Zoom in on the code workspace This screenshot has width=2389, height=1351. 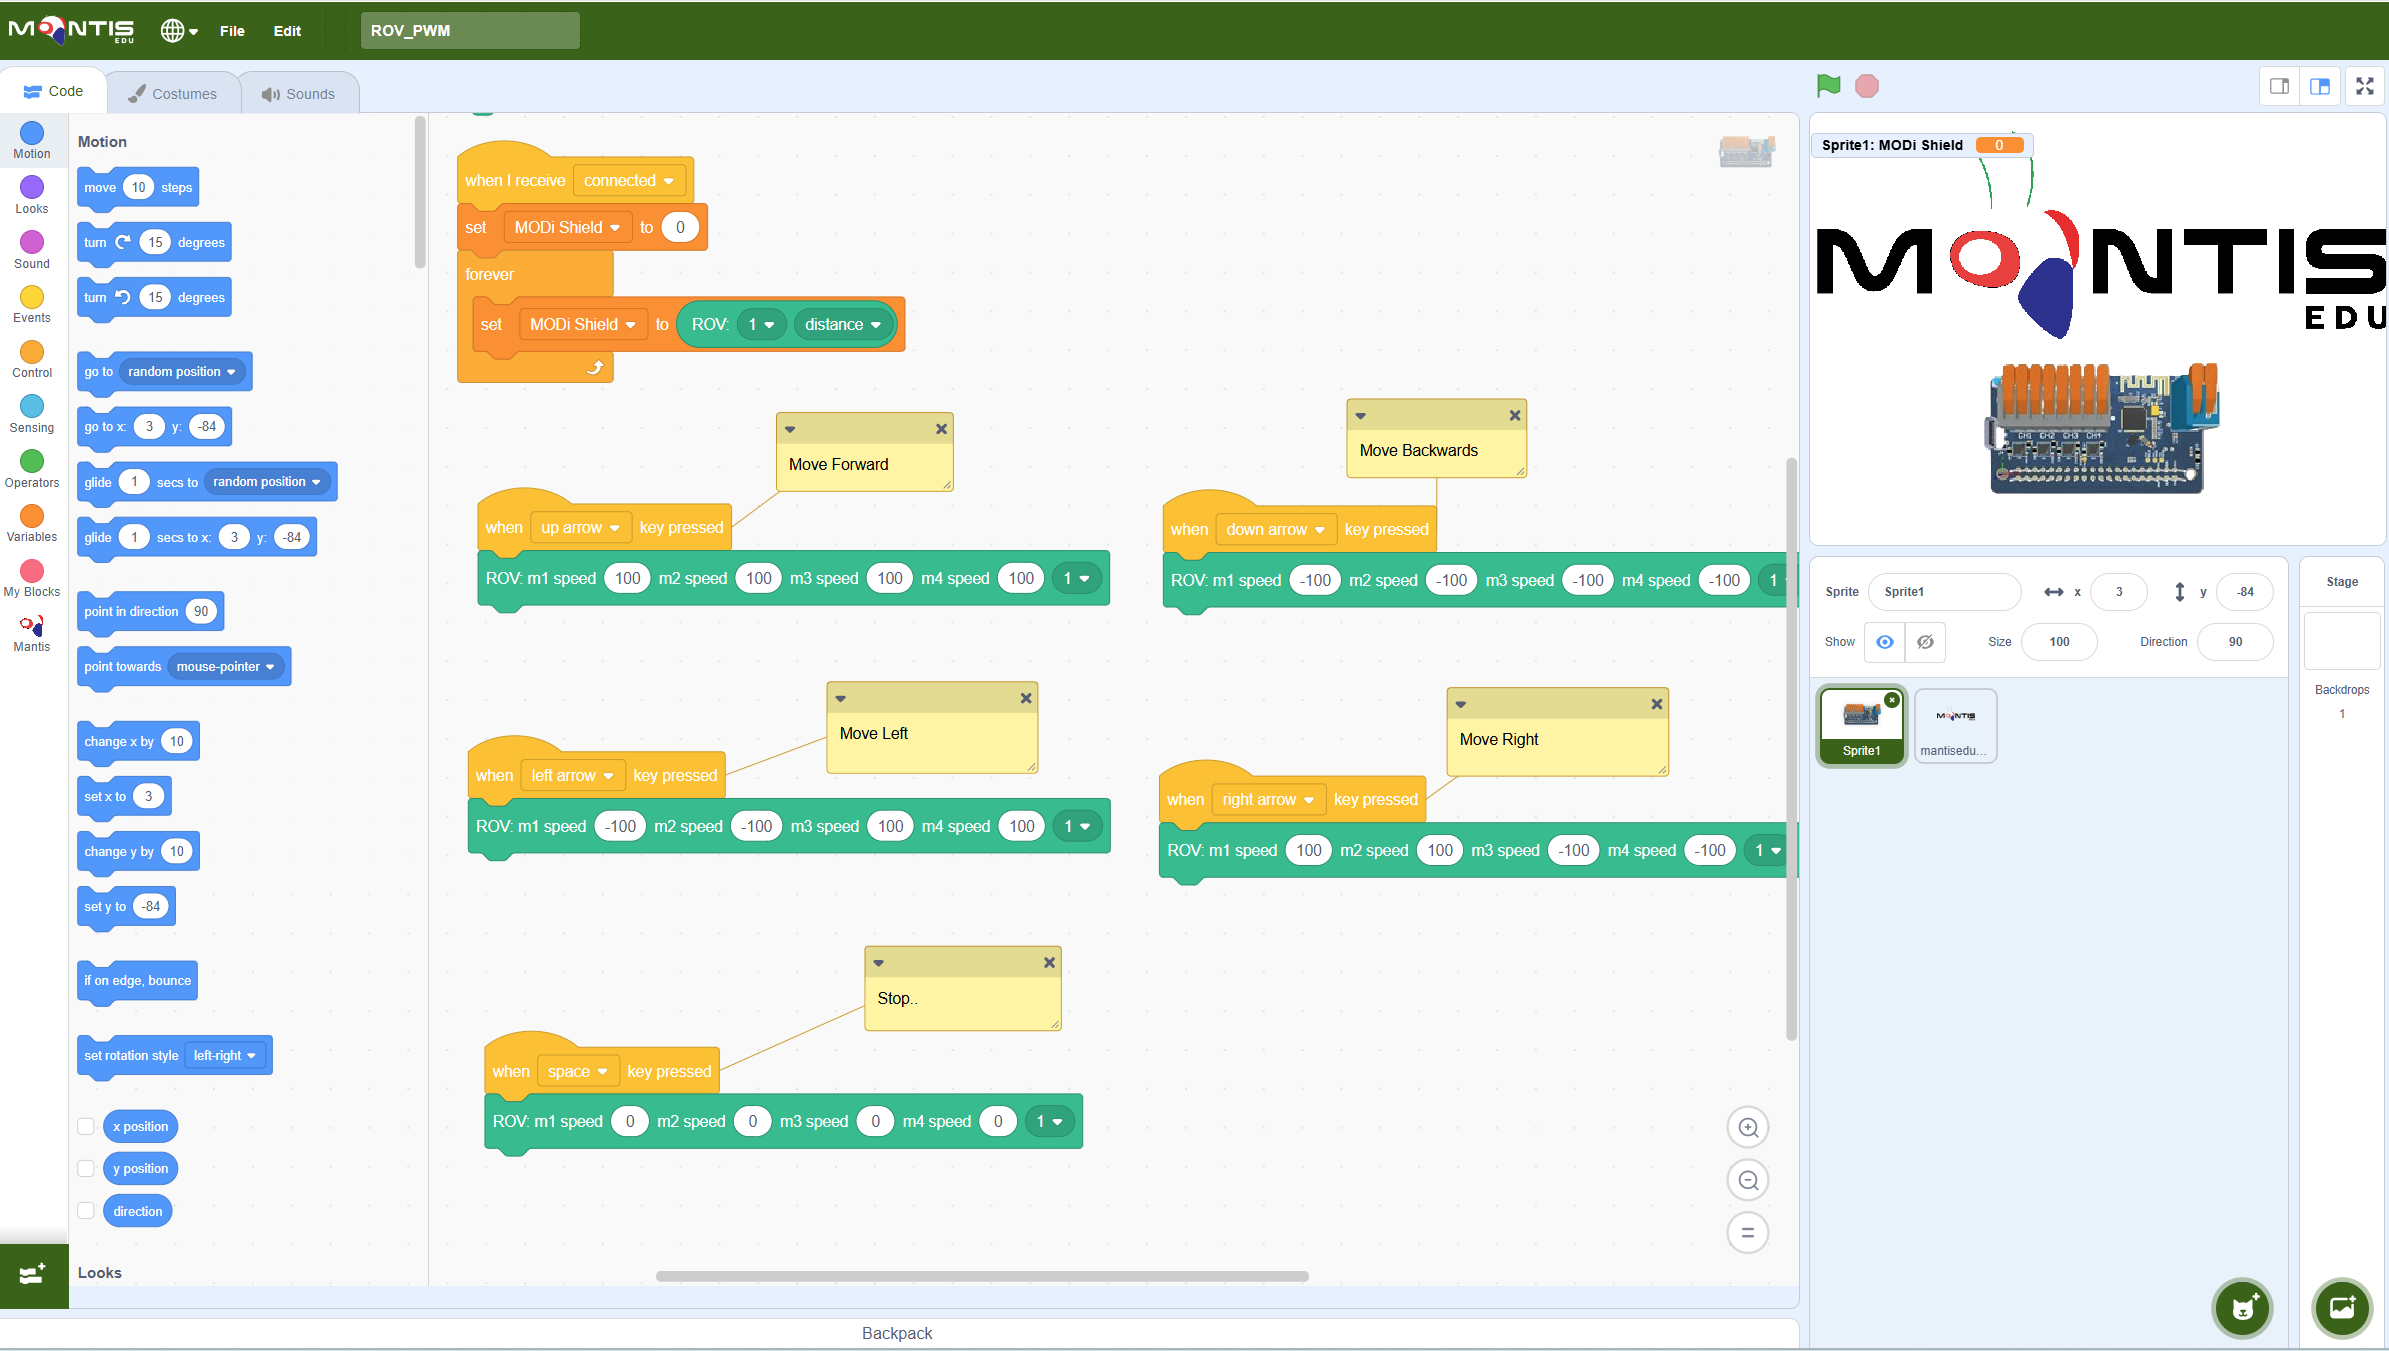pyautogui.click(x=1747, y=1128)
